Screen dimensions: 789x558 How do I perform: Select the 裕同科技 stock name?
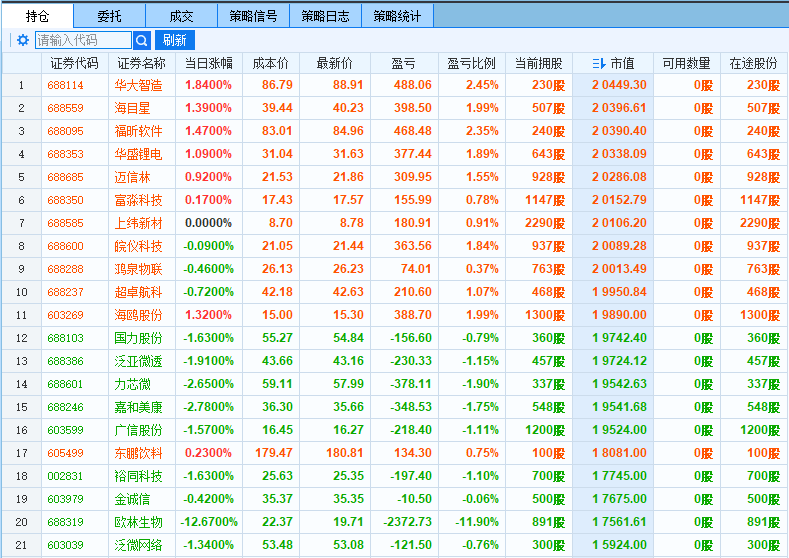pyautogui.click(x=138, y=476)
